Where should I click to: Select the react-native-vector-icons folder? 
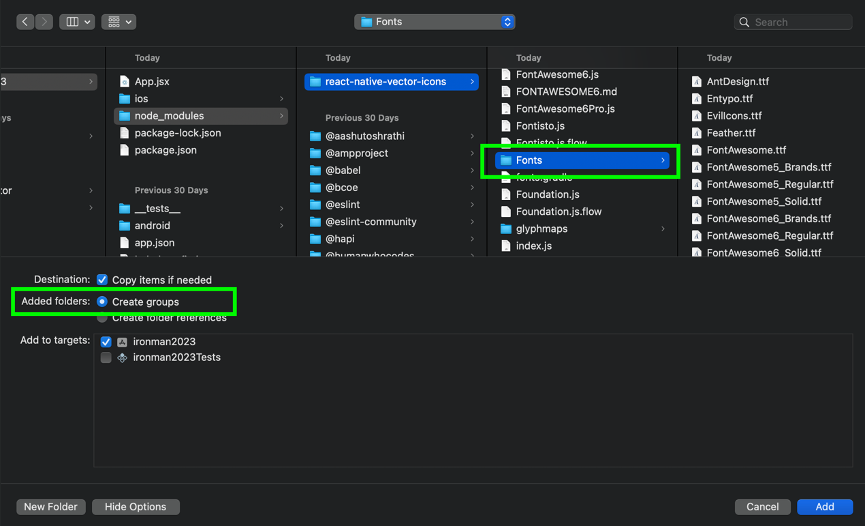(391, 81)
